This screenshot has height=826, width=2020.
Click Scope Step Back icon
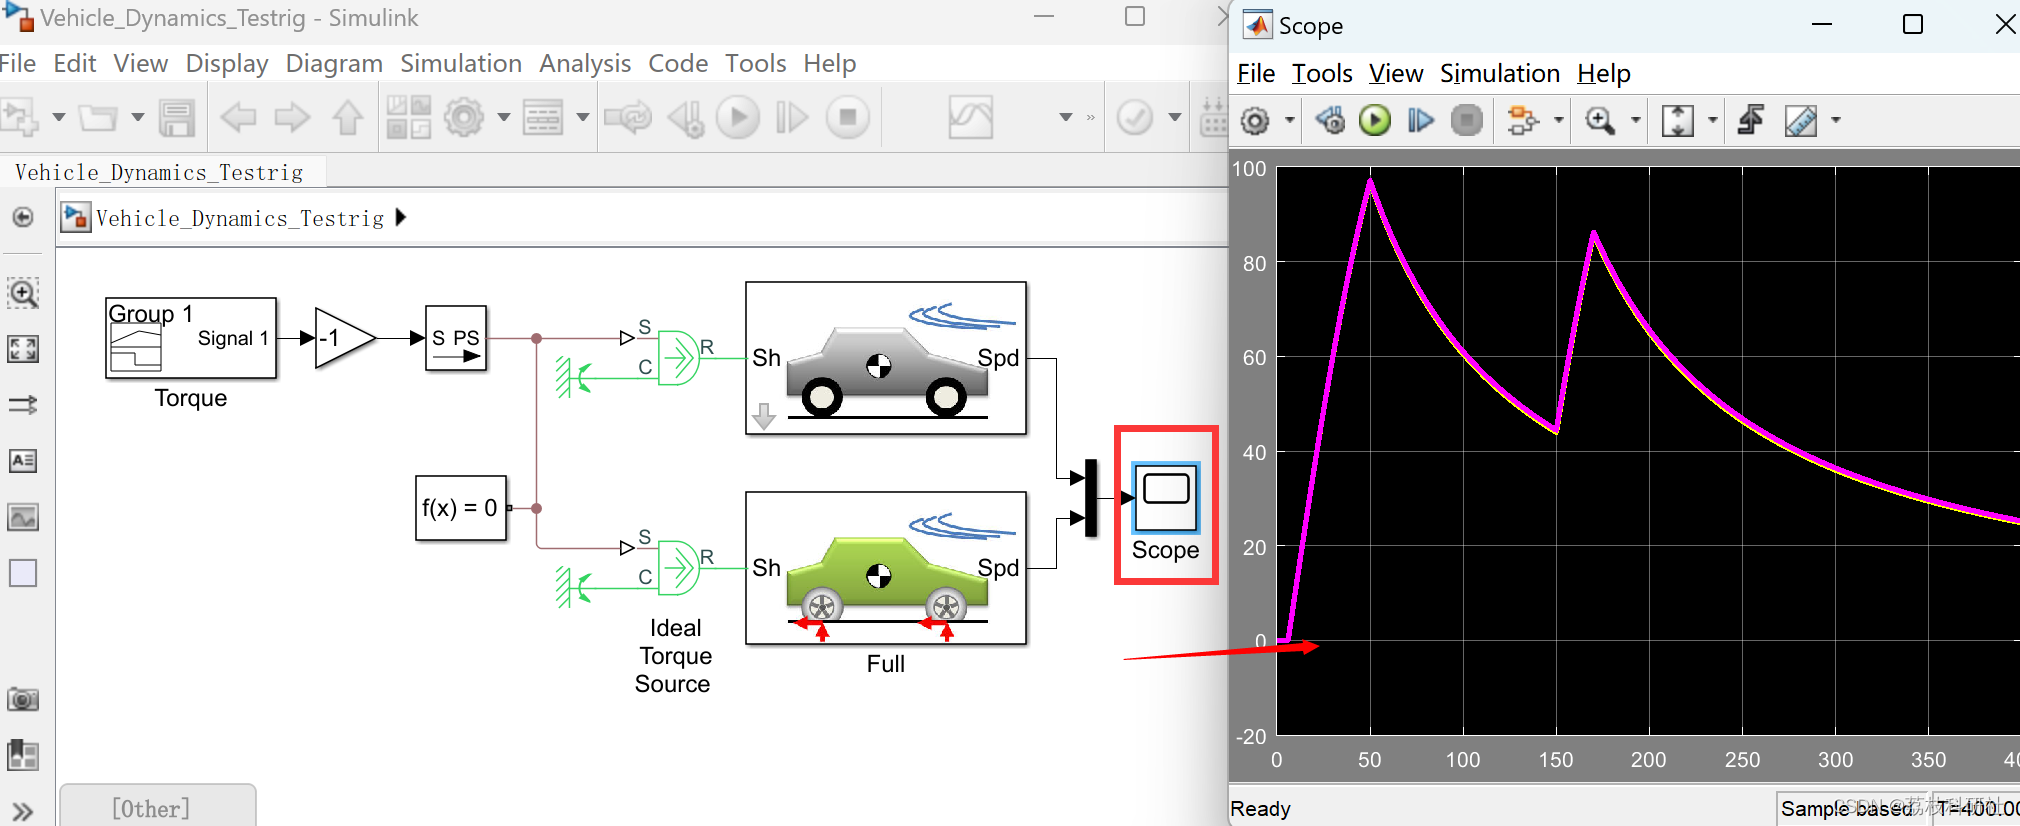click(1330, 121)
